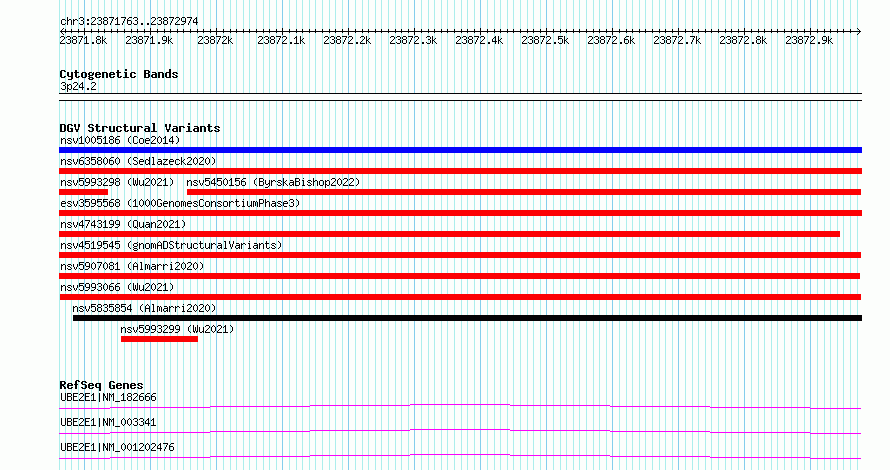This screenshot has width=890, height=470.
Task: Click the Cytogenetic Bands track title
Action: [x=119, y=74]
